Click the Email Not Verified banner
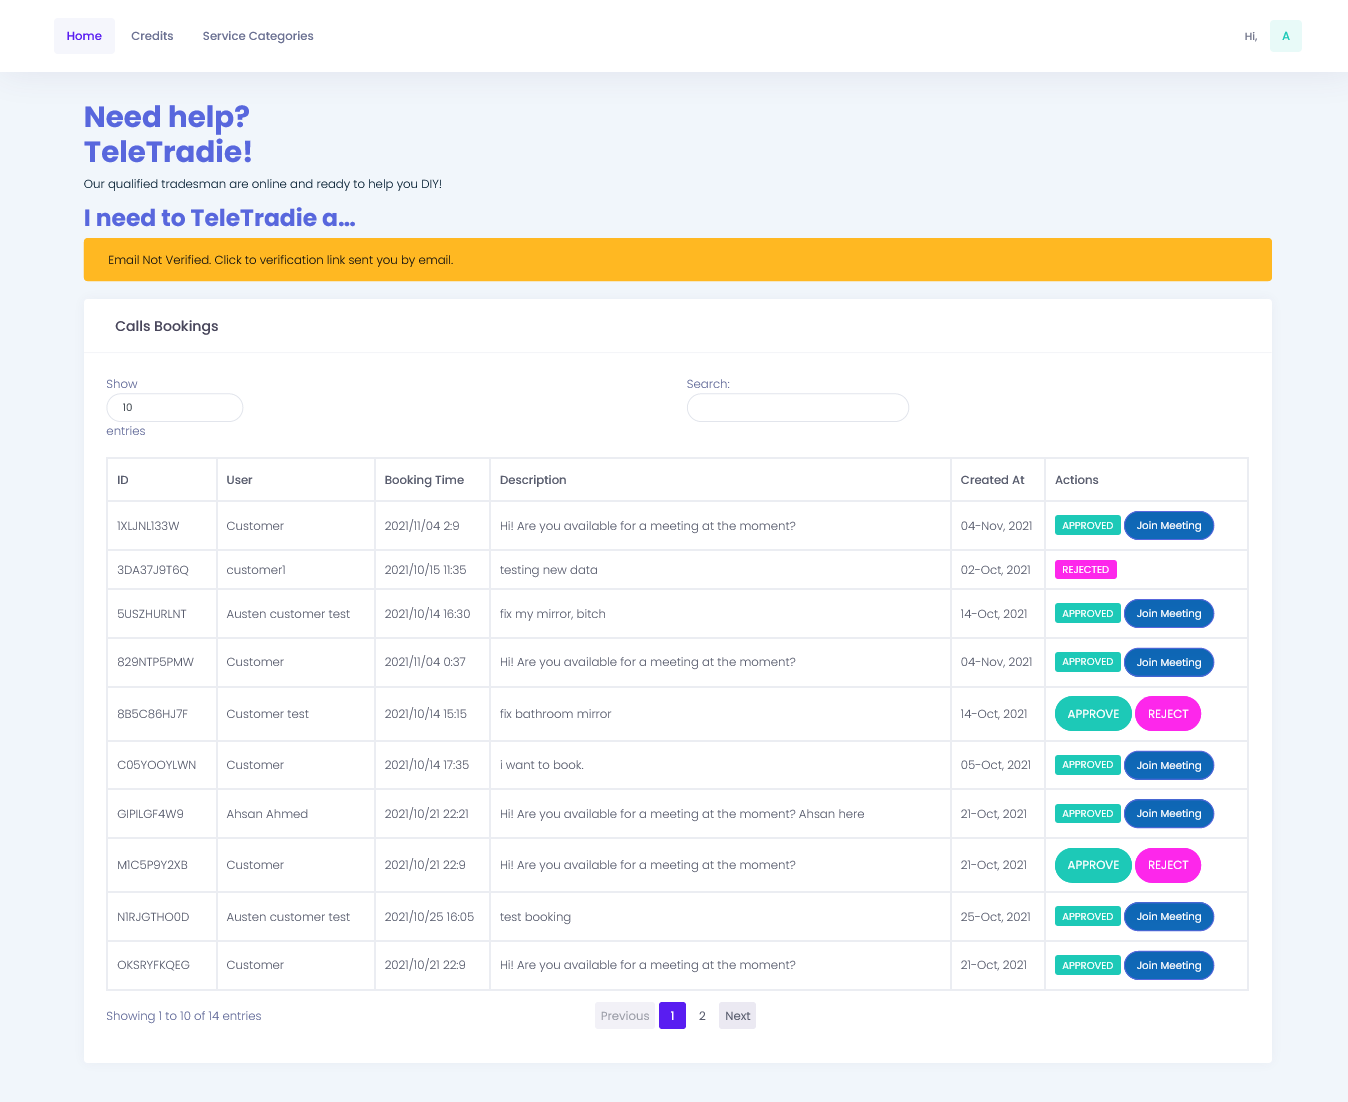The height and width of the screenshot is (1102, 1348). point(677,260)
